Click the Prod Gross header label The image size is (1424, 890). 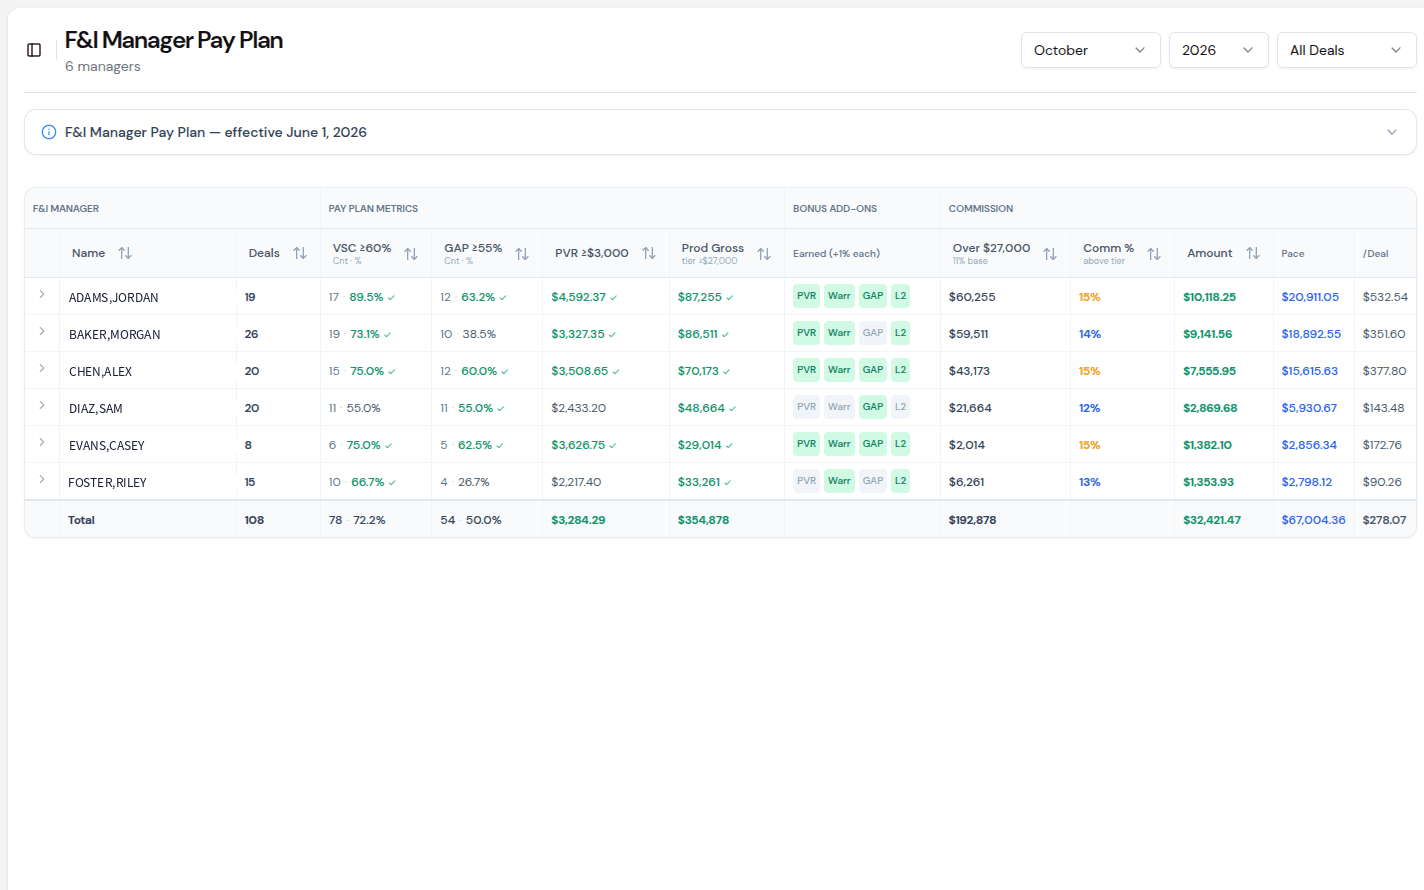pos(712,248)
